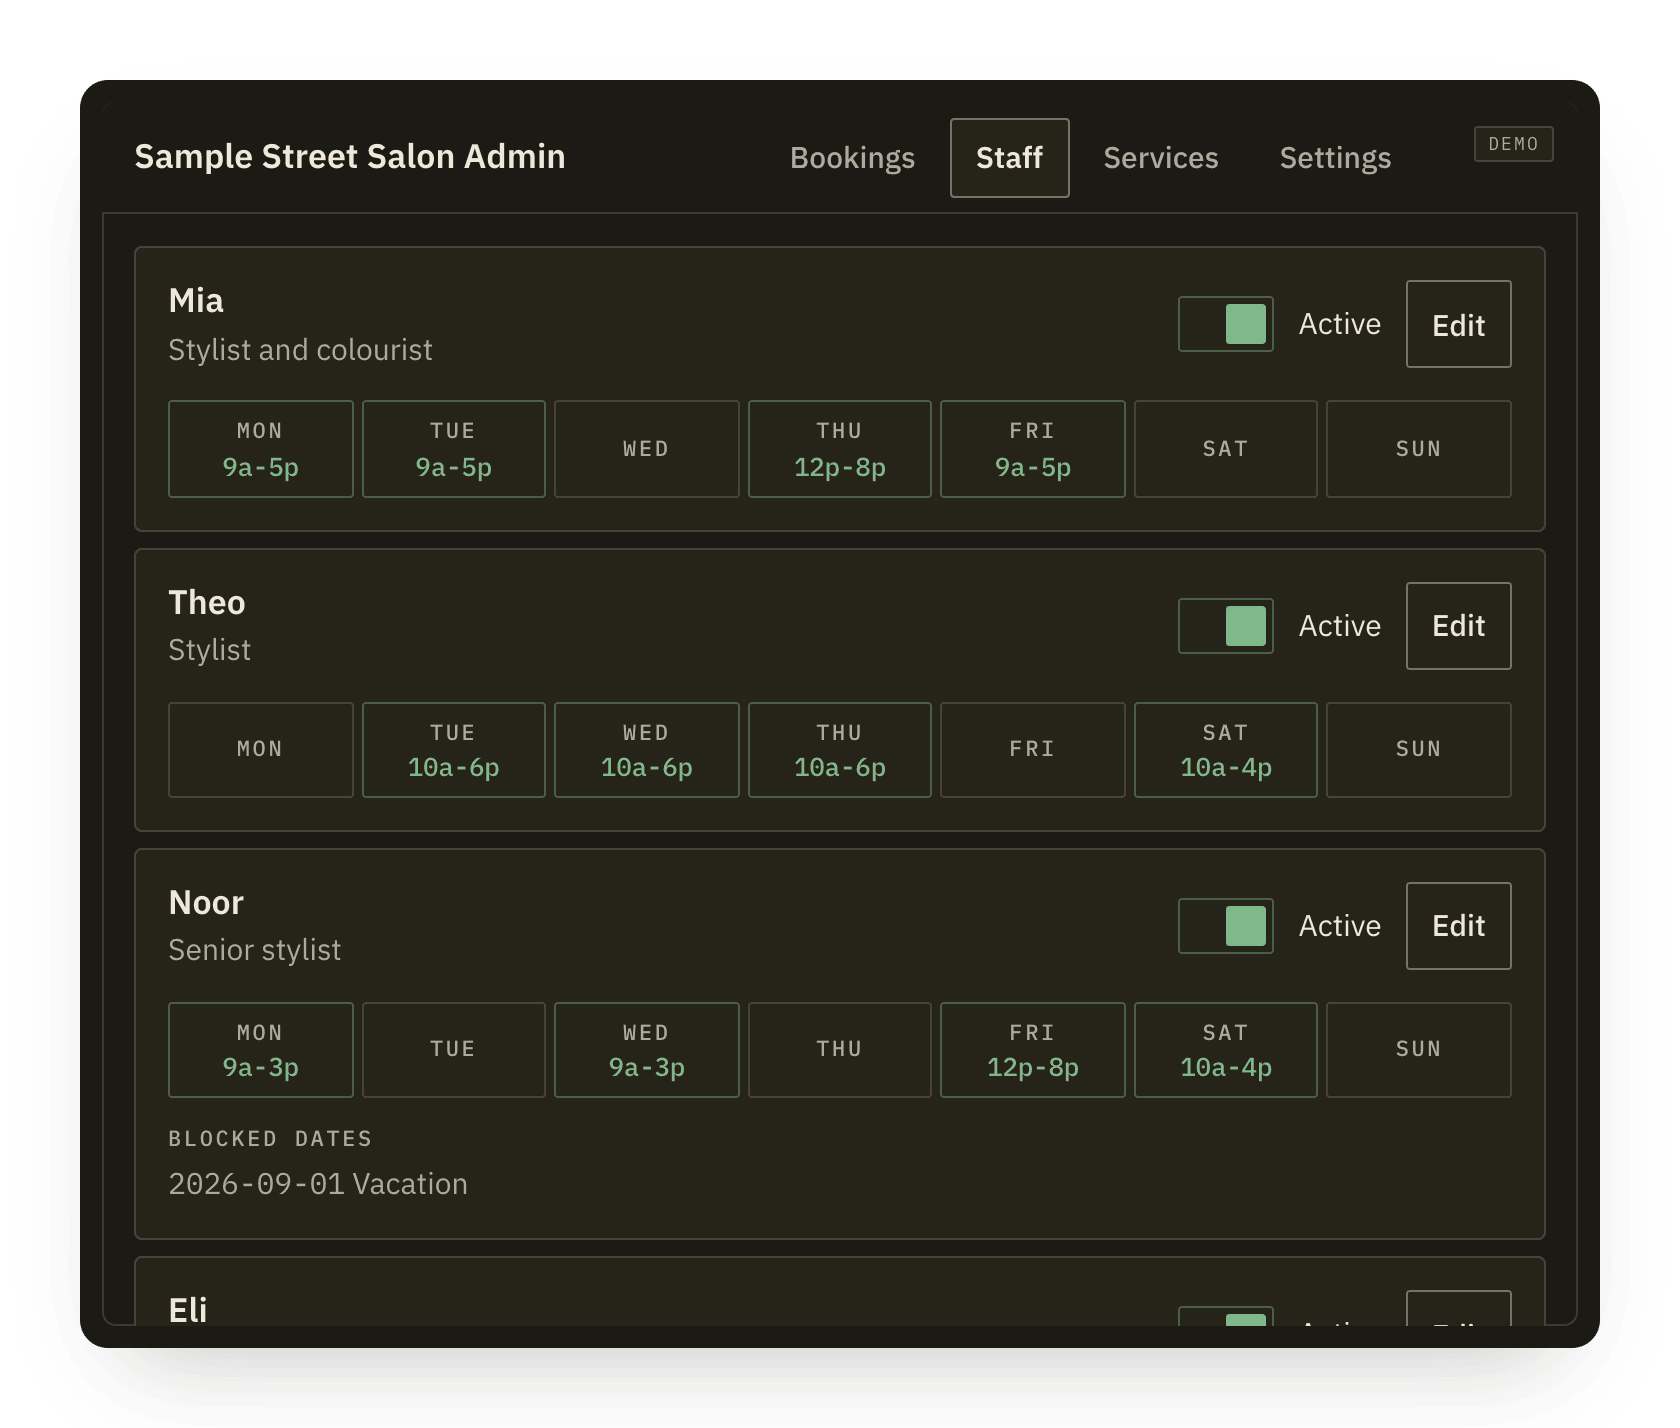Click Mia's empty SUN slot
The width and height of the screenshot is (1680, 1428).
point(1418,449)
